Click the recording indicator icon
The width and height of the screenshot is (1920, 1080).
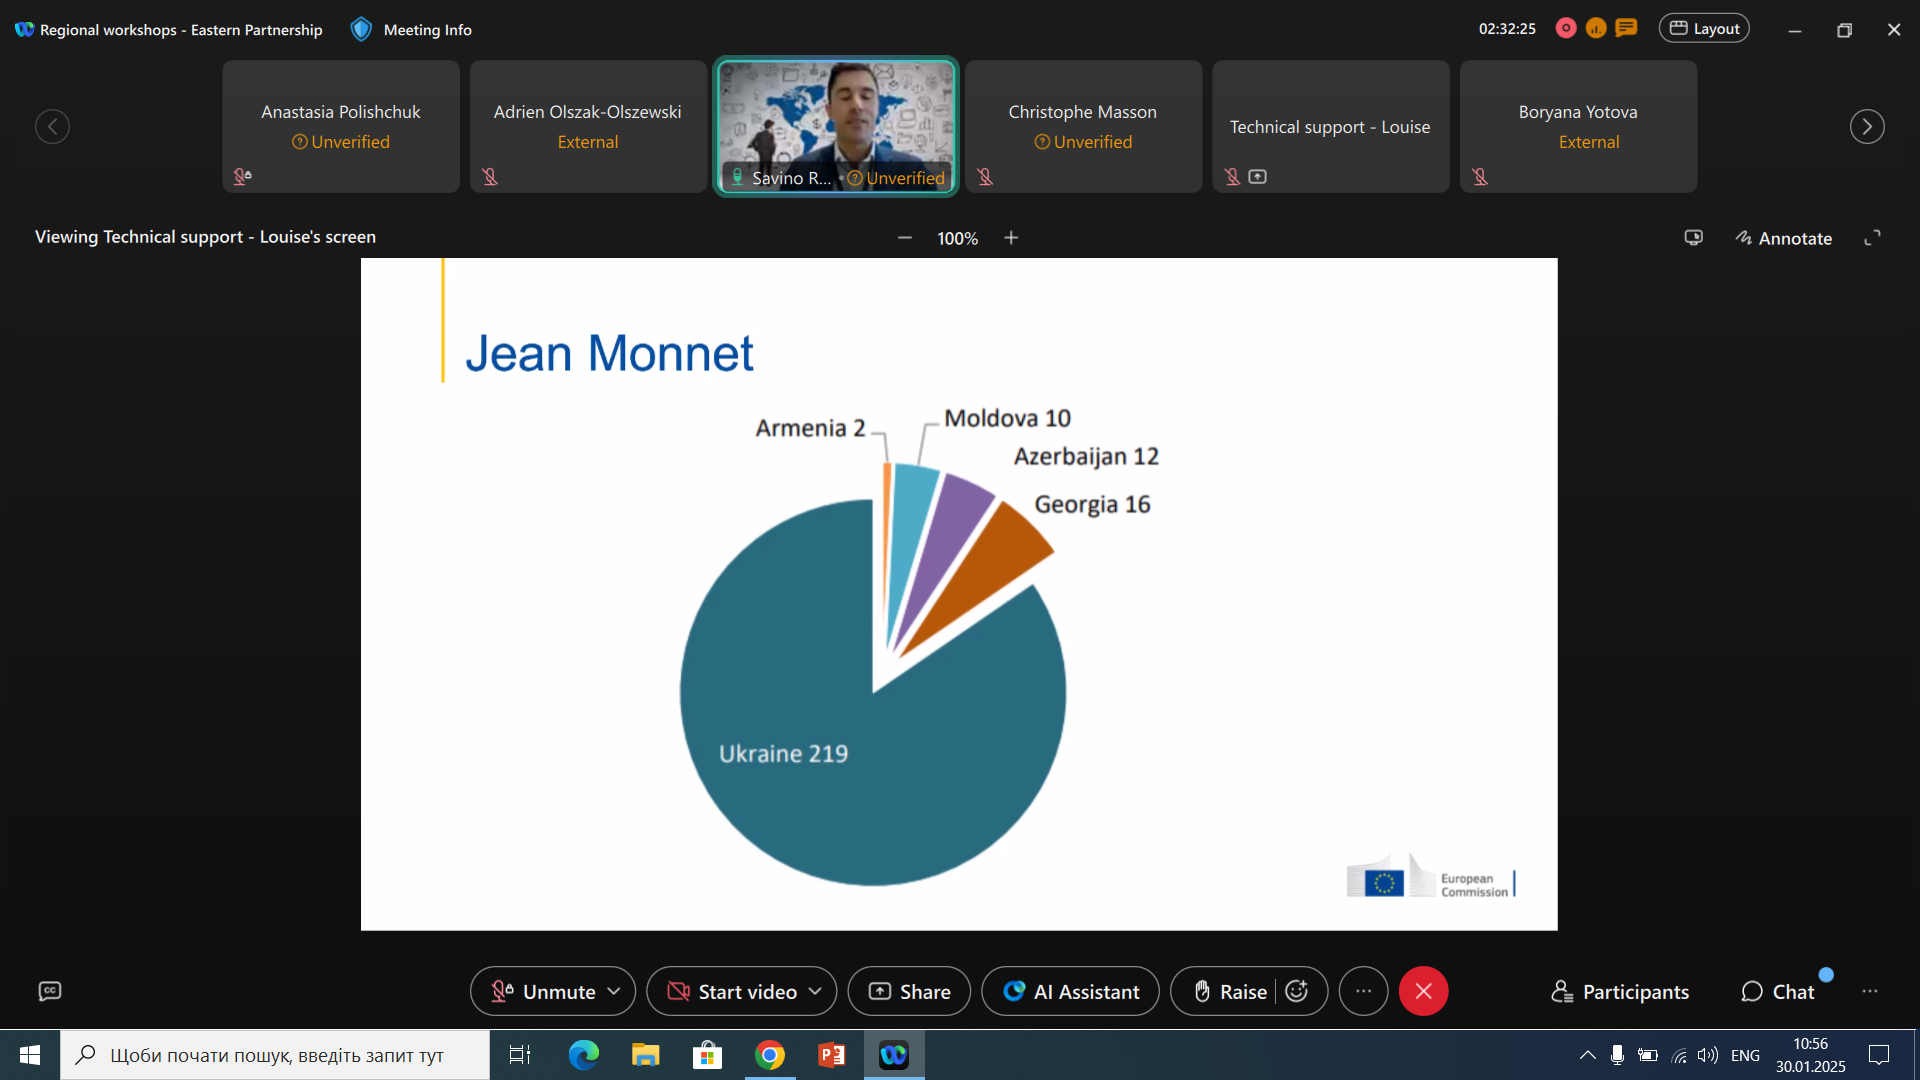[x=1566, y=29]
